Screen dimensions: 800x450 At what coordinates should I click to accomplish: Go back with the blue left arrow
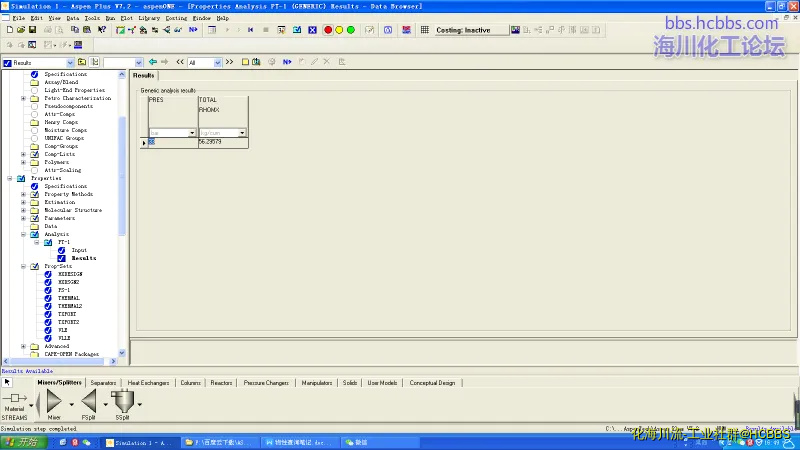pos(152,62)
